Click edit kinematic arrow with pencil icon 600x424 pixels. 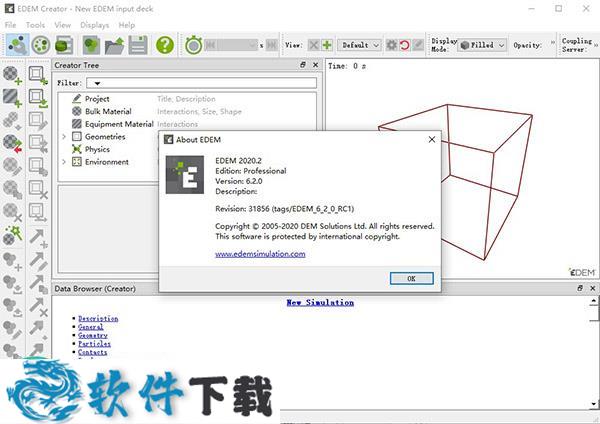[x=38, y=261]
